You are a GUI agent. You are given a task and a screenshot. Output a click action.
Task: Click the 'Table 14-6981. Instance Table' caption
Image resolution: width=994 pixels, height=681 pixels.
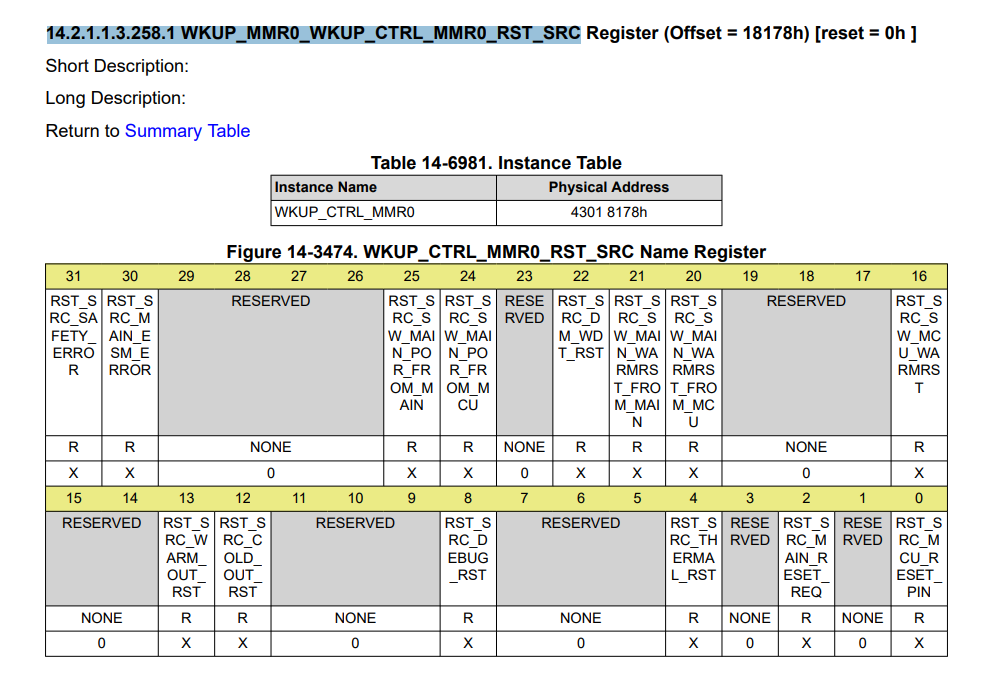496,163
